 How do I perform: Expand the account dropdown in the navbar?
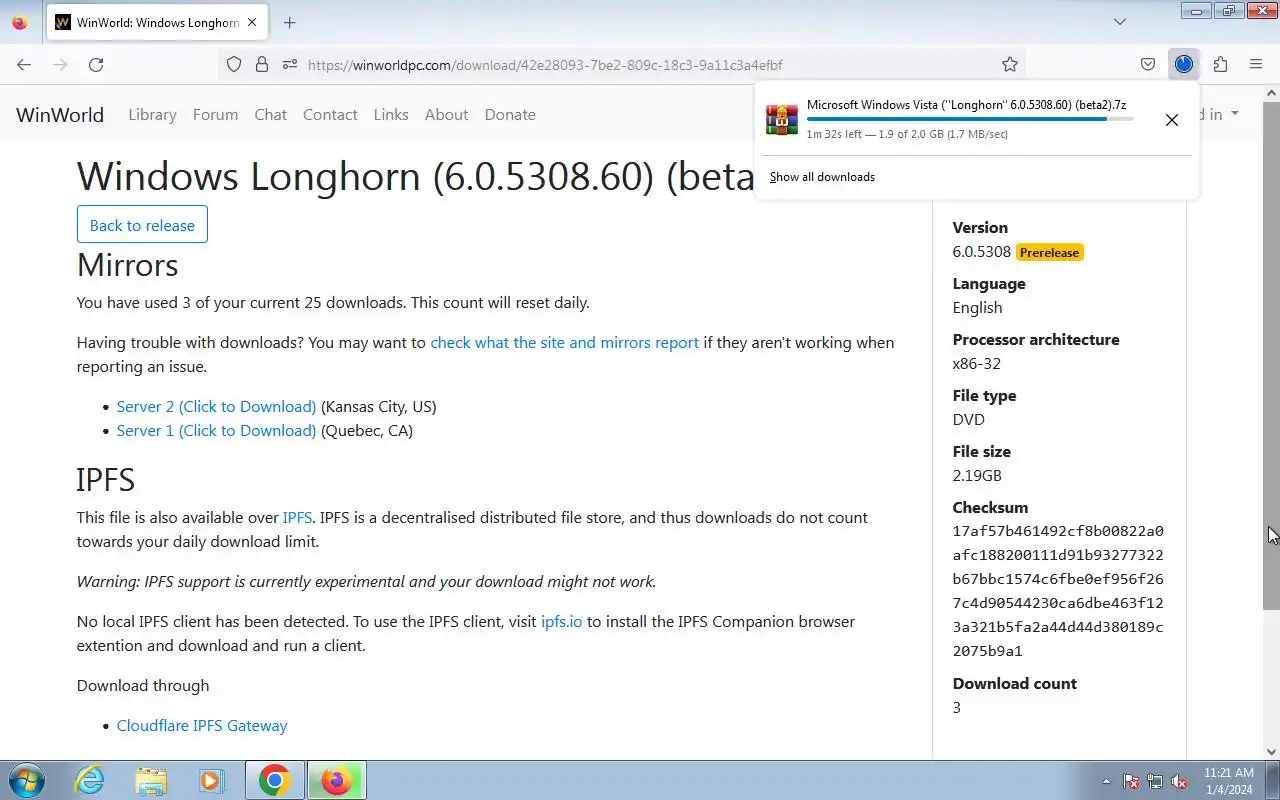(1221, 114)
